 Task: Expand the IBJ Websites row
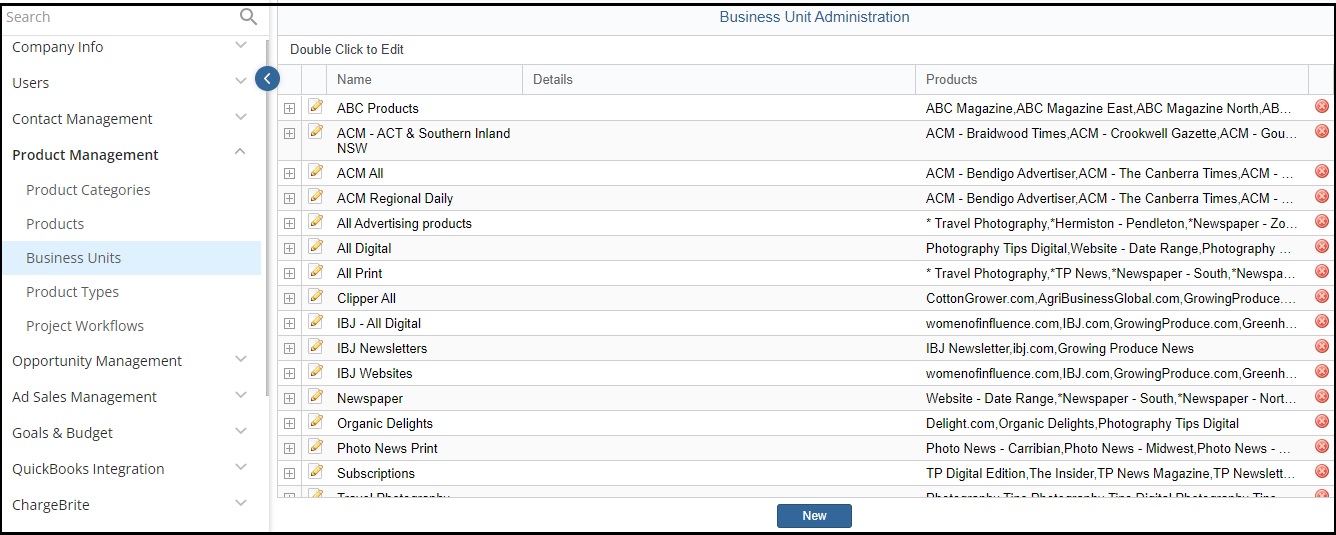point(289,373)
